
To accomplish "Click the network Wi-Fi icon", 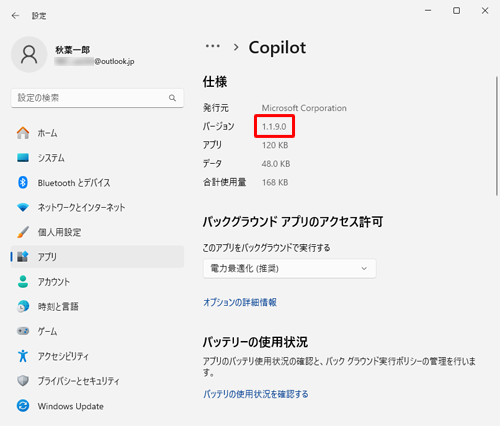I will (x=23, y=207).
